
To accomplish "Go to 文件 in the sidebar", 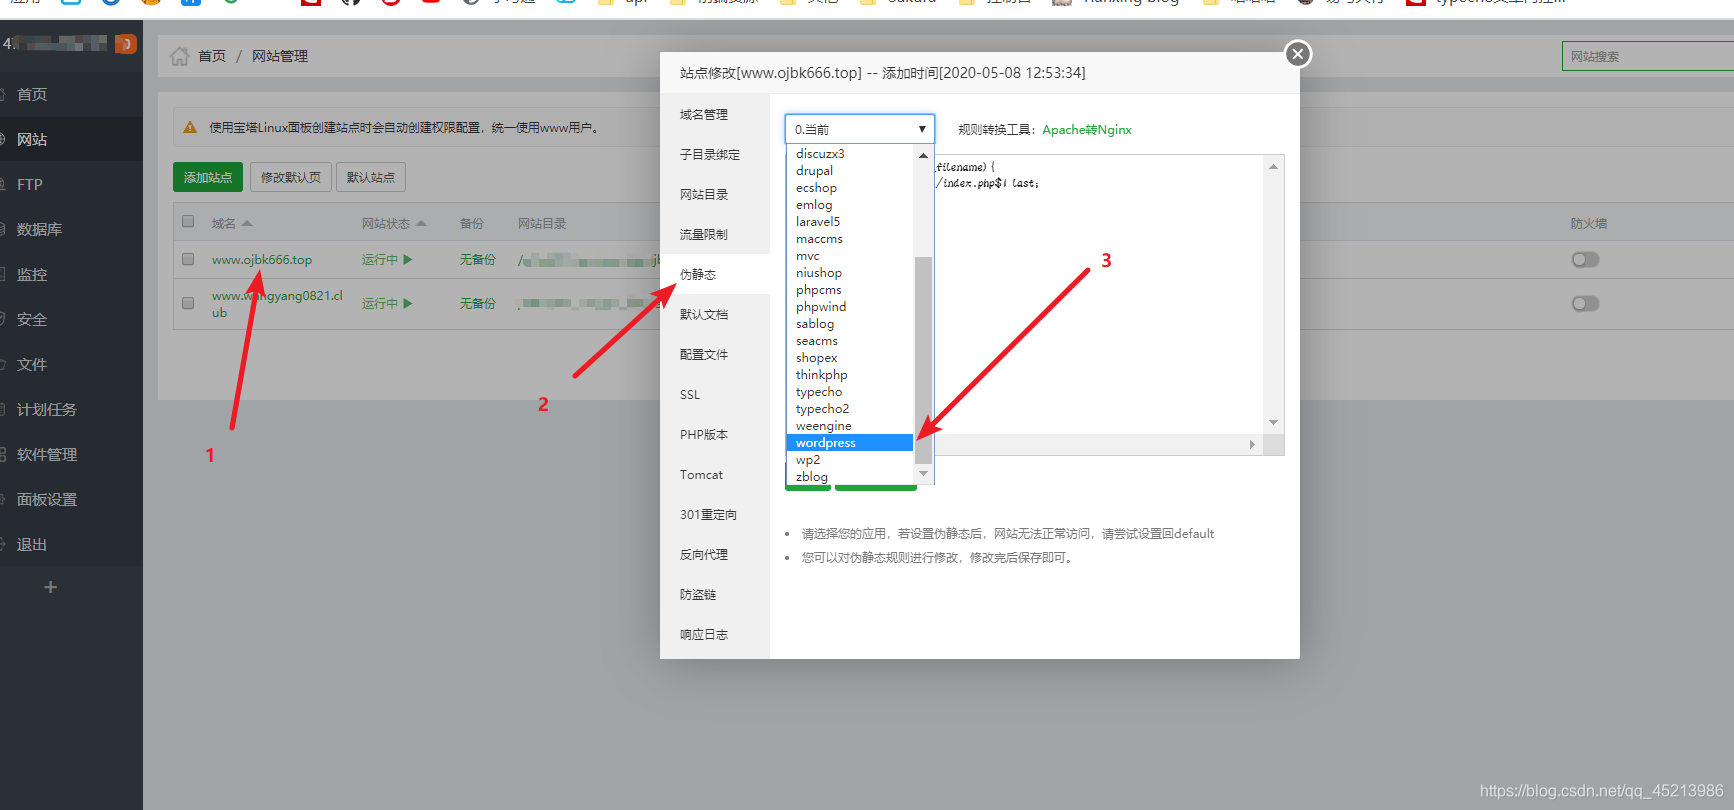I will (71, 364).
